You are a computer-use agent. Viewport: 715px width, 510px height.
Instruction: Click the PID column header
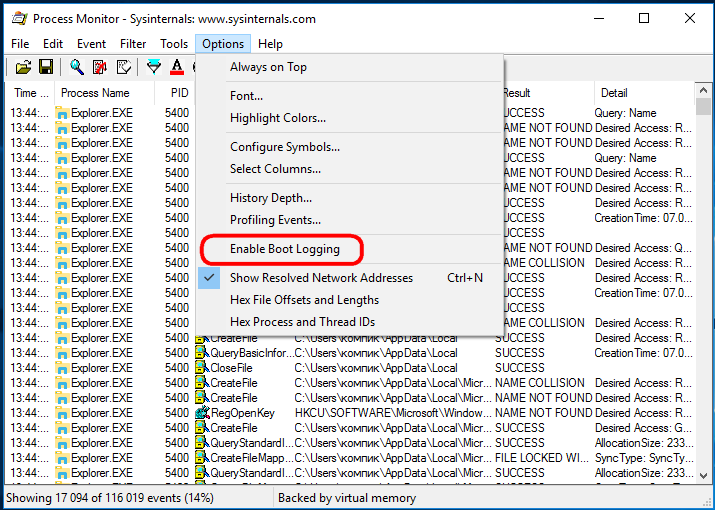[x=175, y=93]
